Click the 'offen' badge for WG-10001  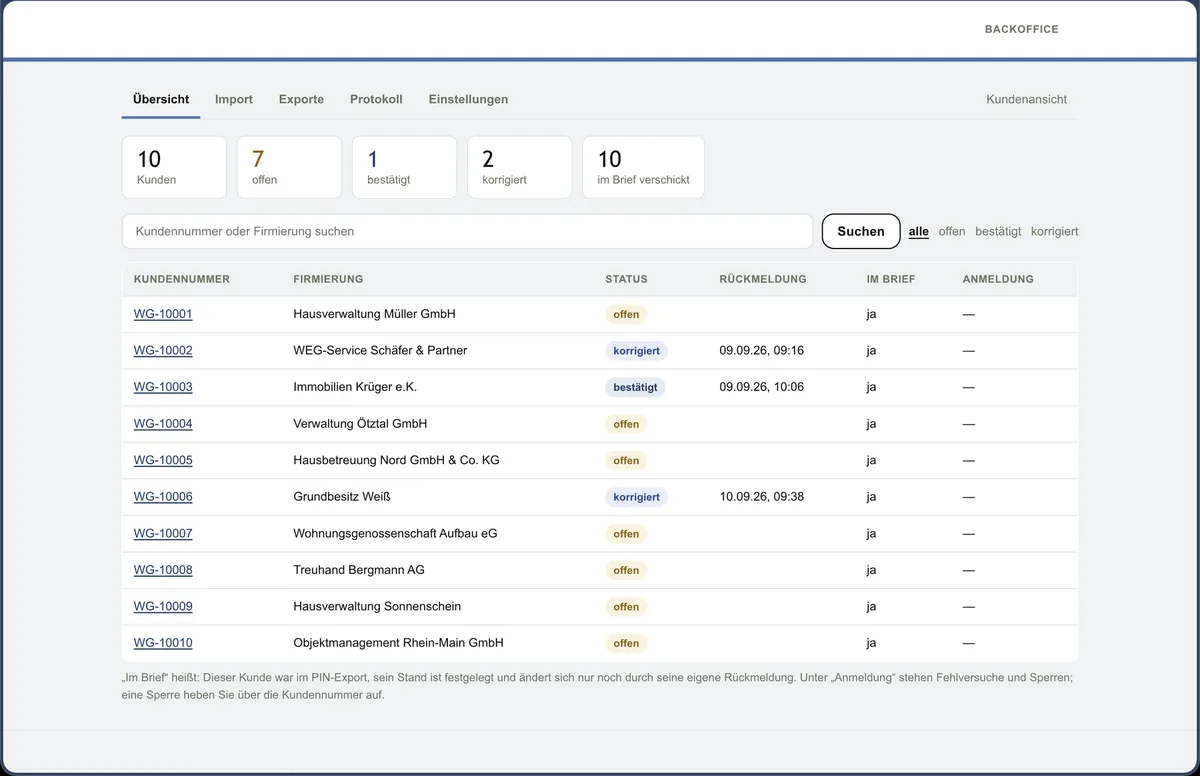point(626,314)
